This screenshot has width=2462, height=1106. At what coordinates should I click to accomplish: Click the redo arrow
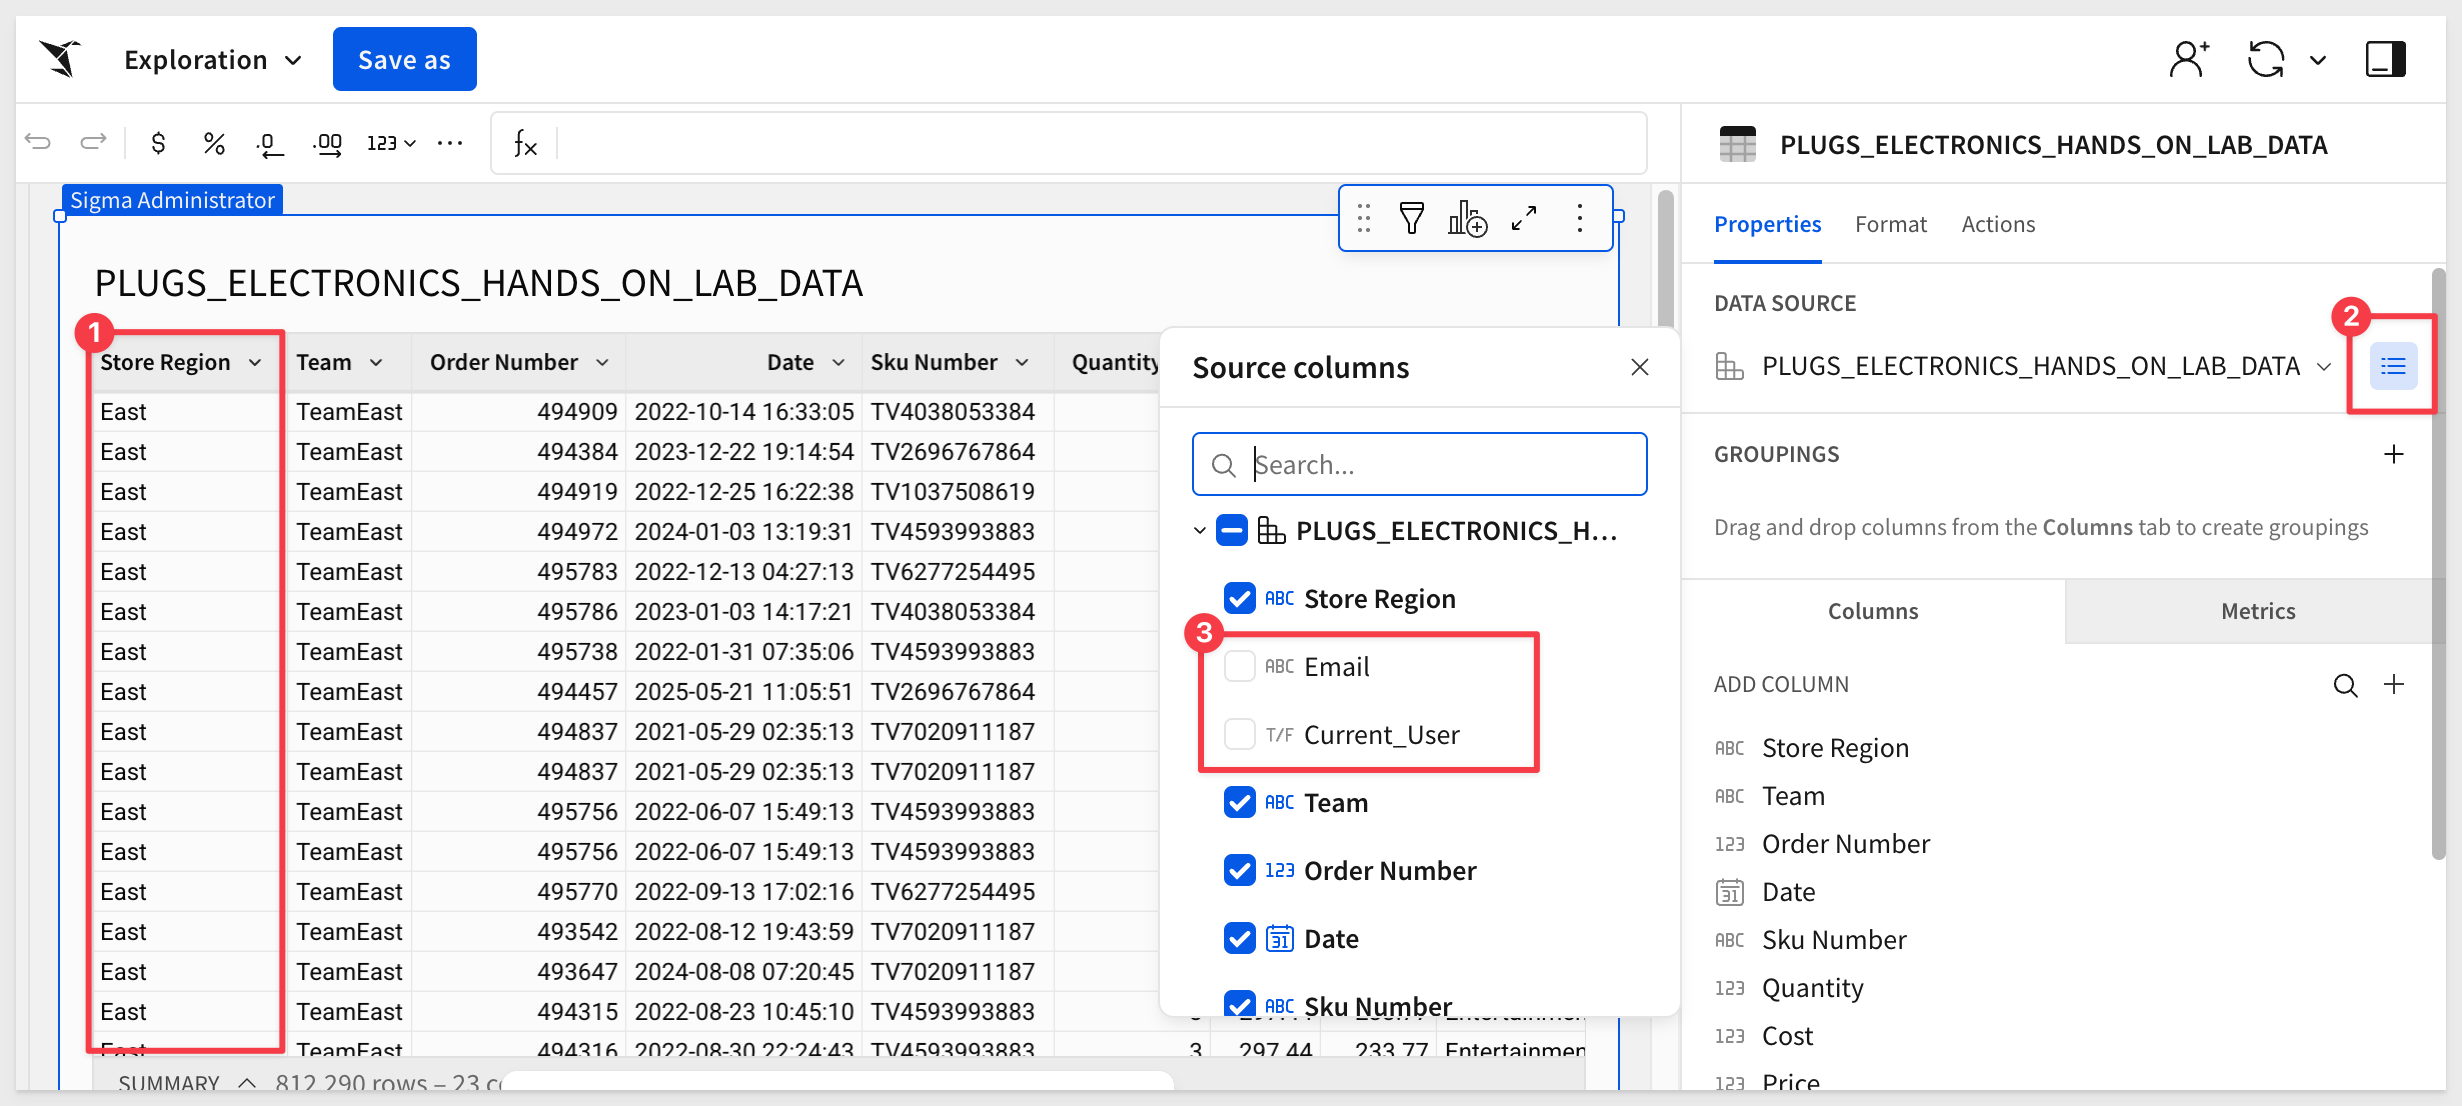pyautogui.click(x=93, y=142)
